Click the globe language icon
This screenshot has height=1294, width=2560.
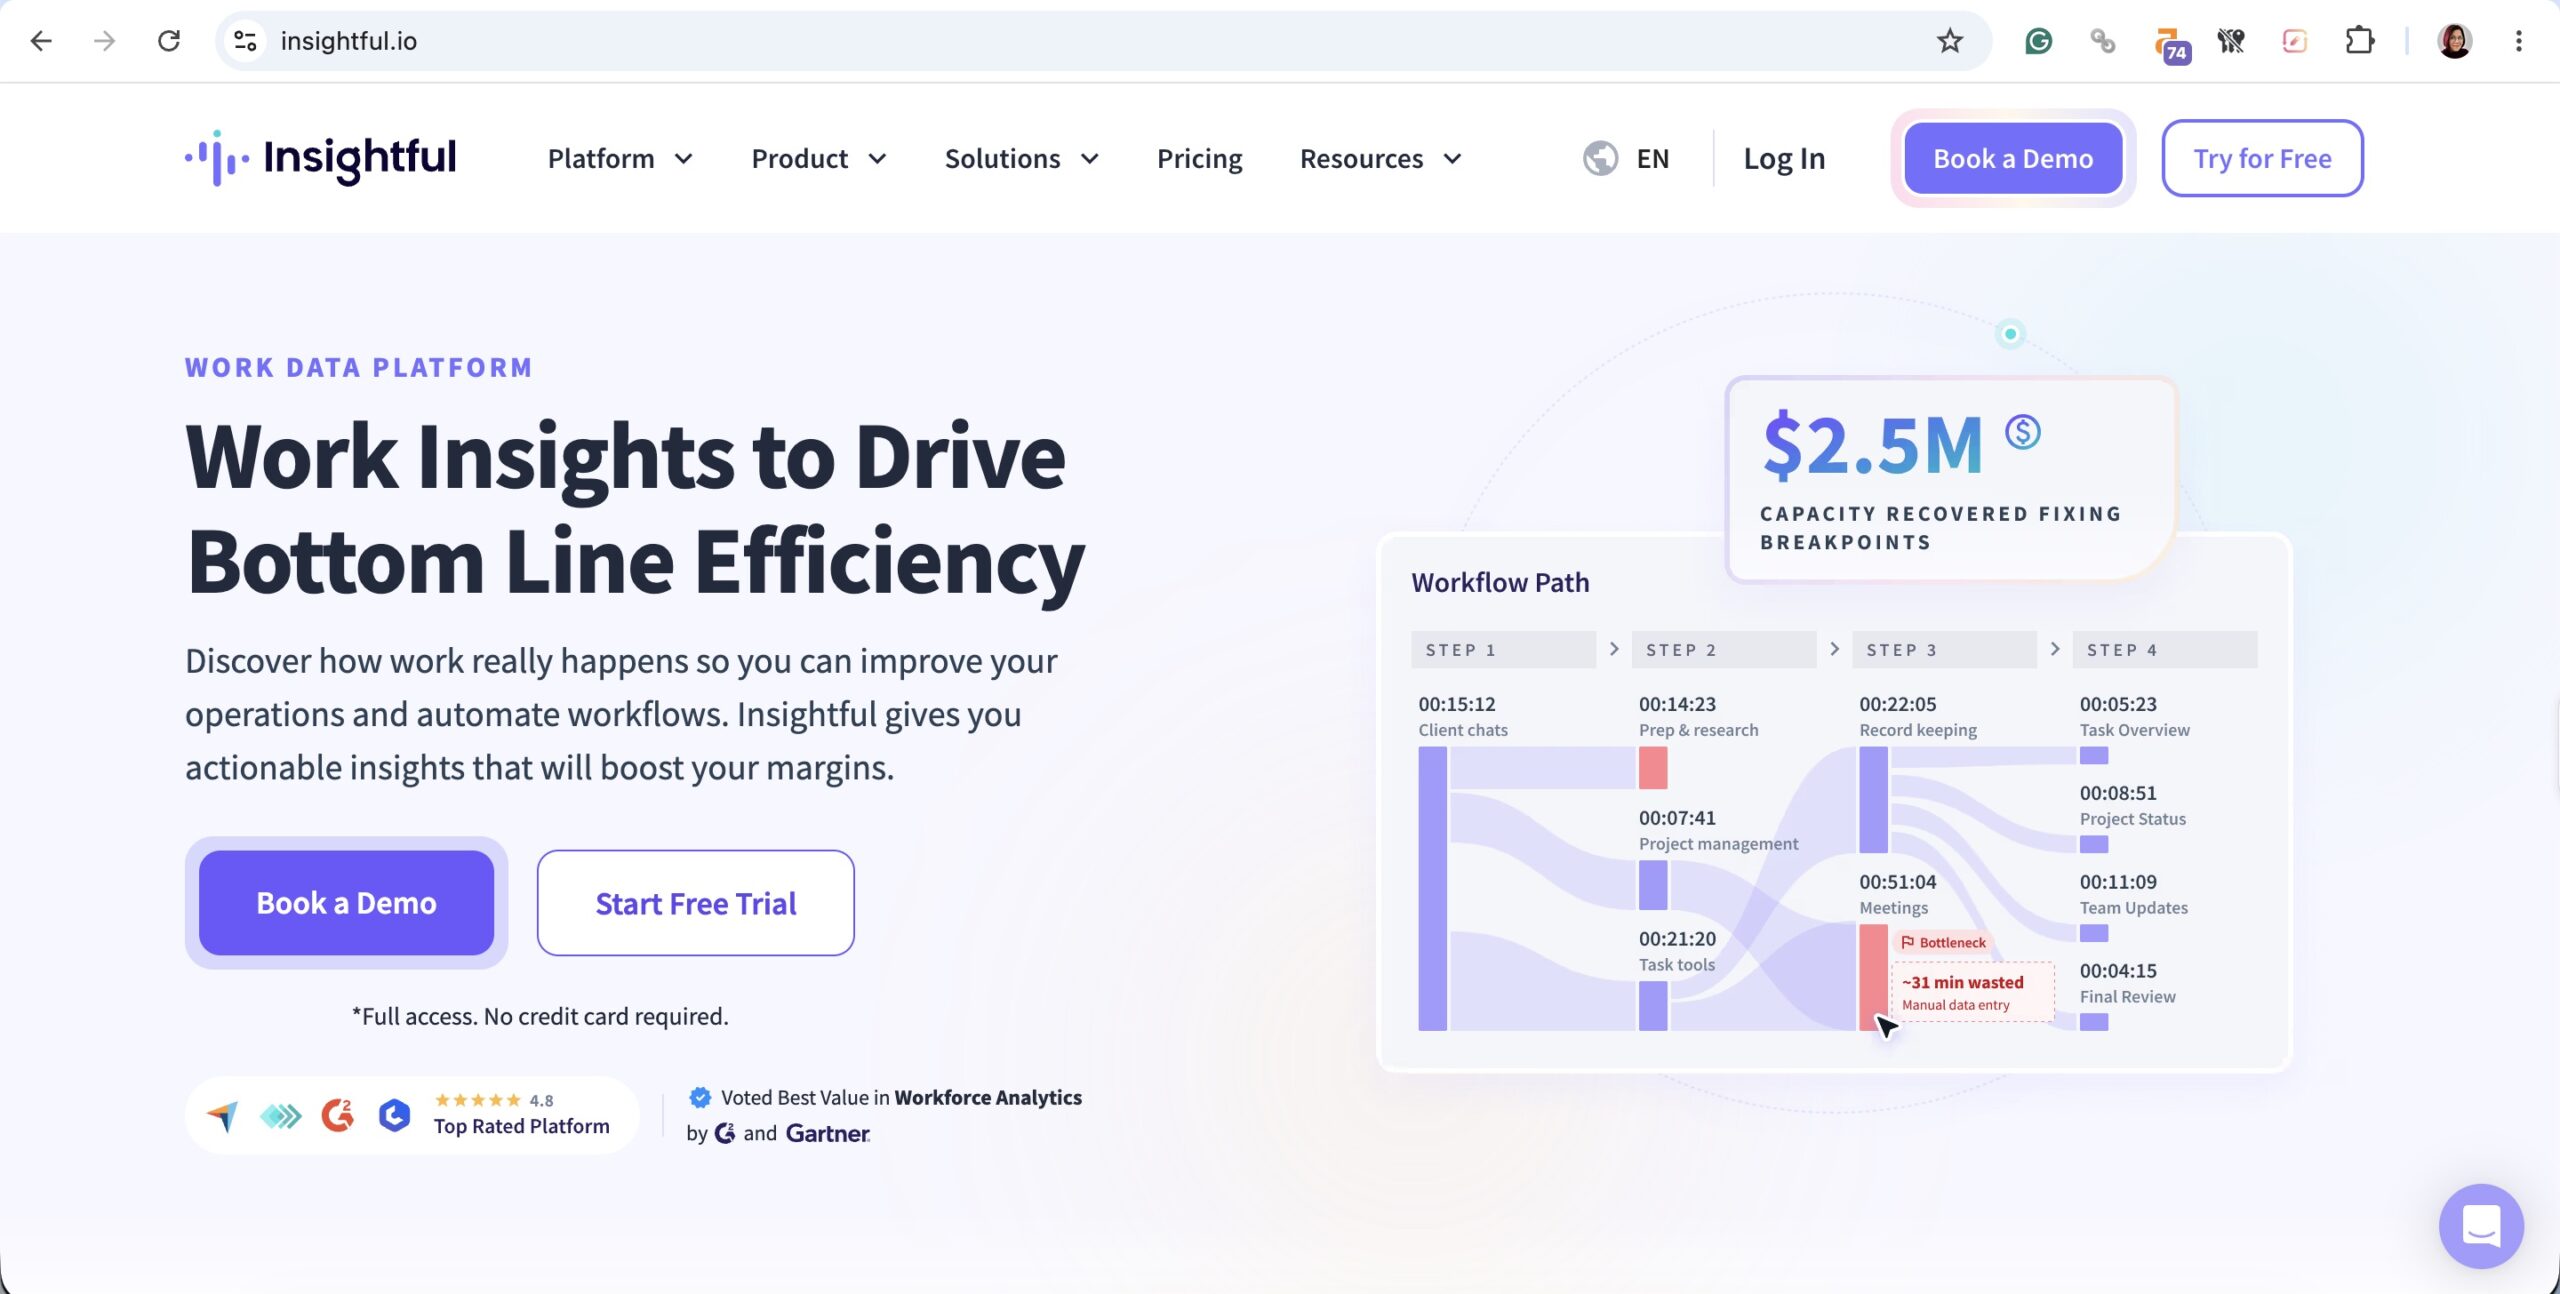tap(1600, 158)
